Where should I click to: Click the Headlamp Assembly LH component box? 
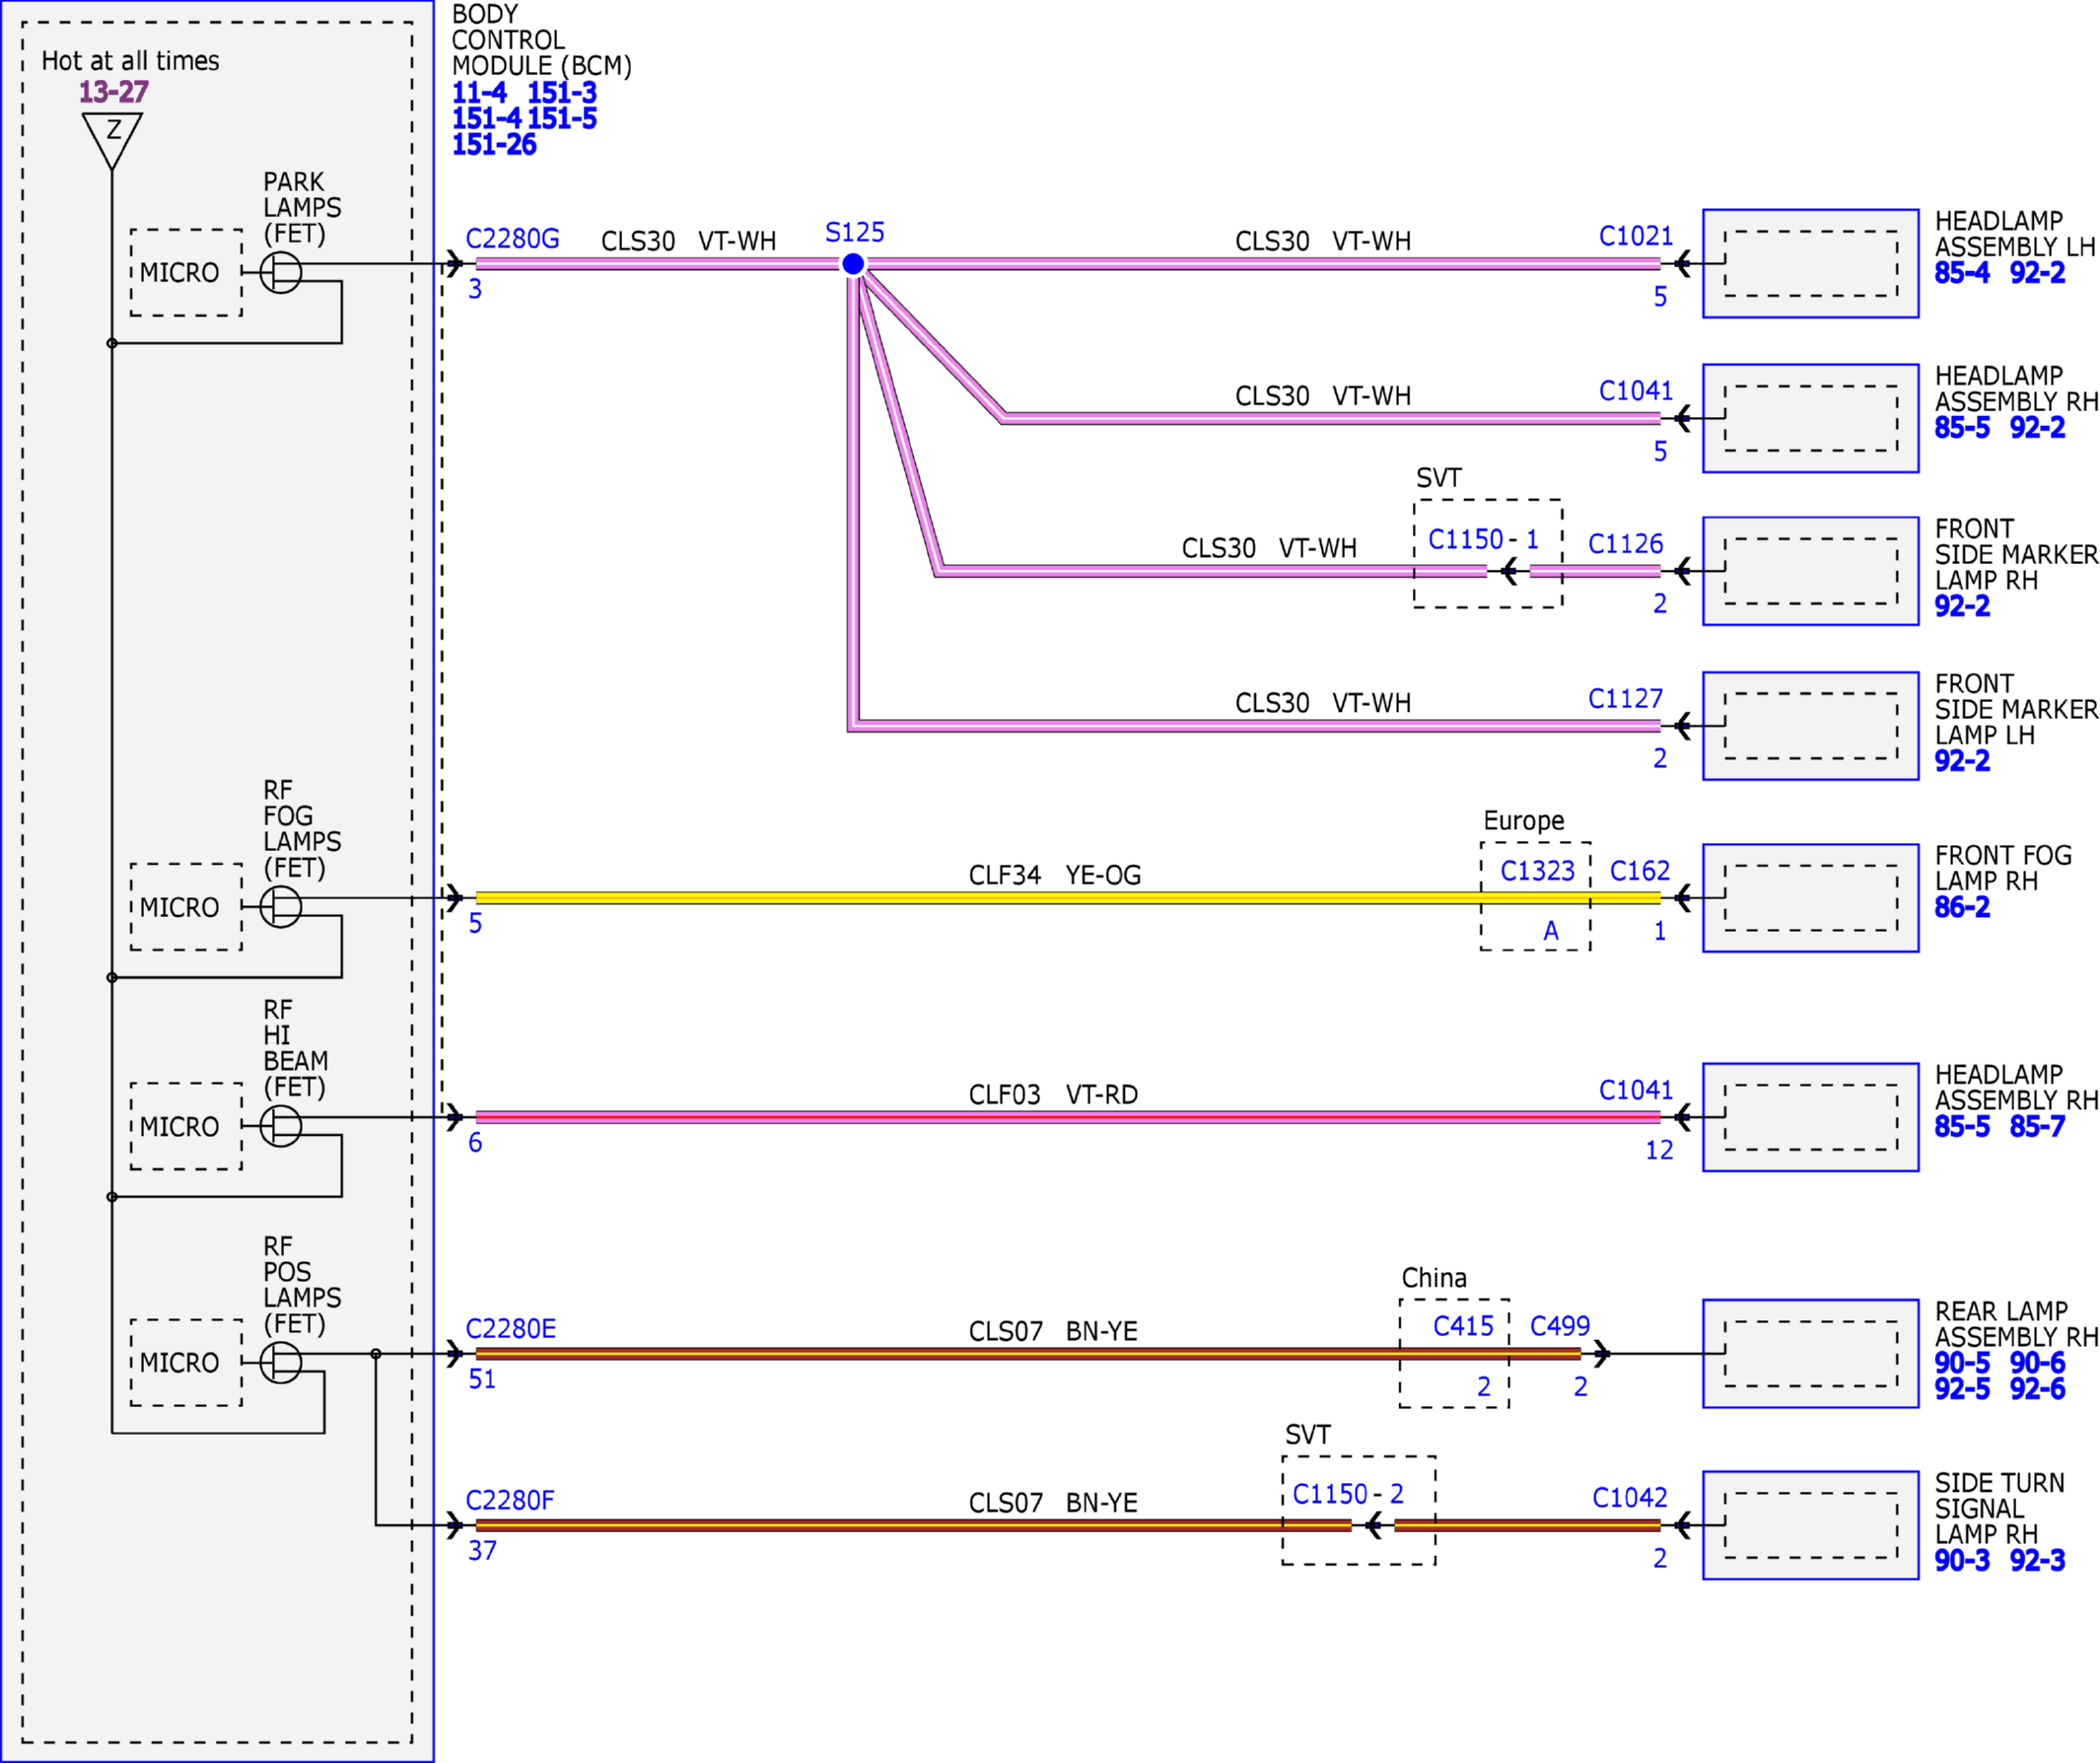pos(1811,263)
